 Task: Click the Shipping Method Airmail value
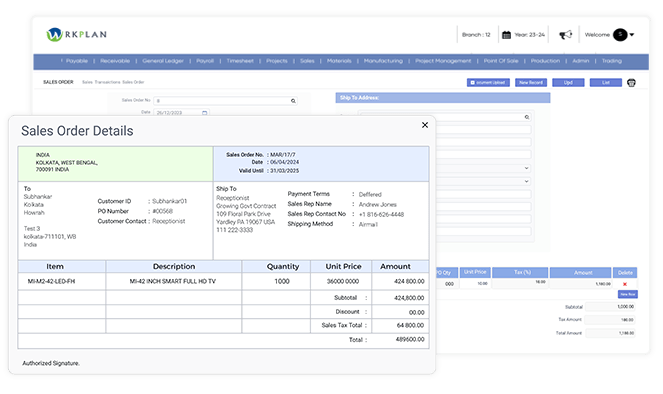[x=368, y=224]
